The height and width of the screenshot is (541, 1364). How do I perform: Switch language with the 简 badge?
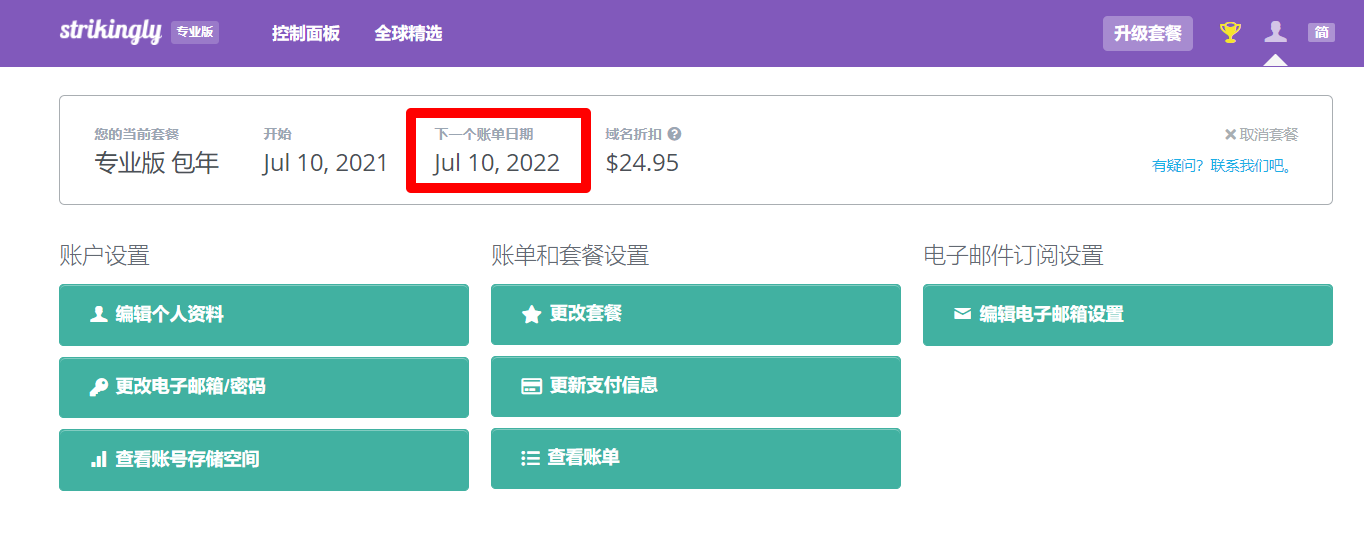[x=1321, y=32]
